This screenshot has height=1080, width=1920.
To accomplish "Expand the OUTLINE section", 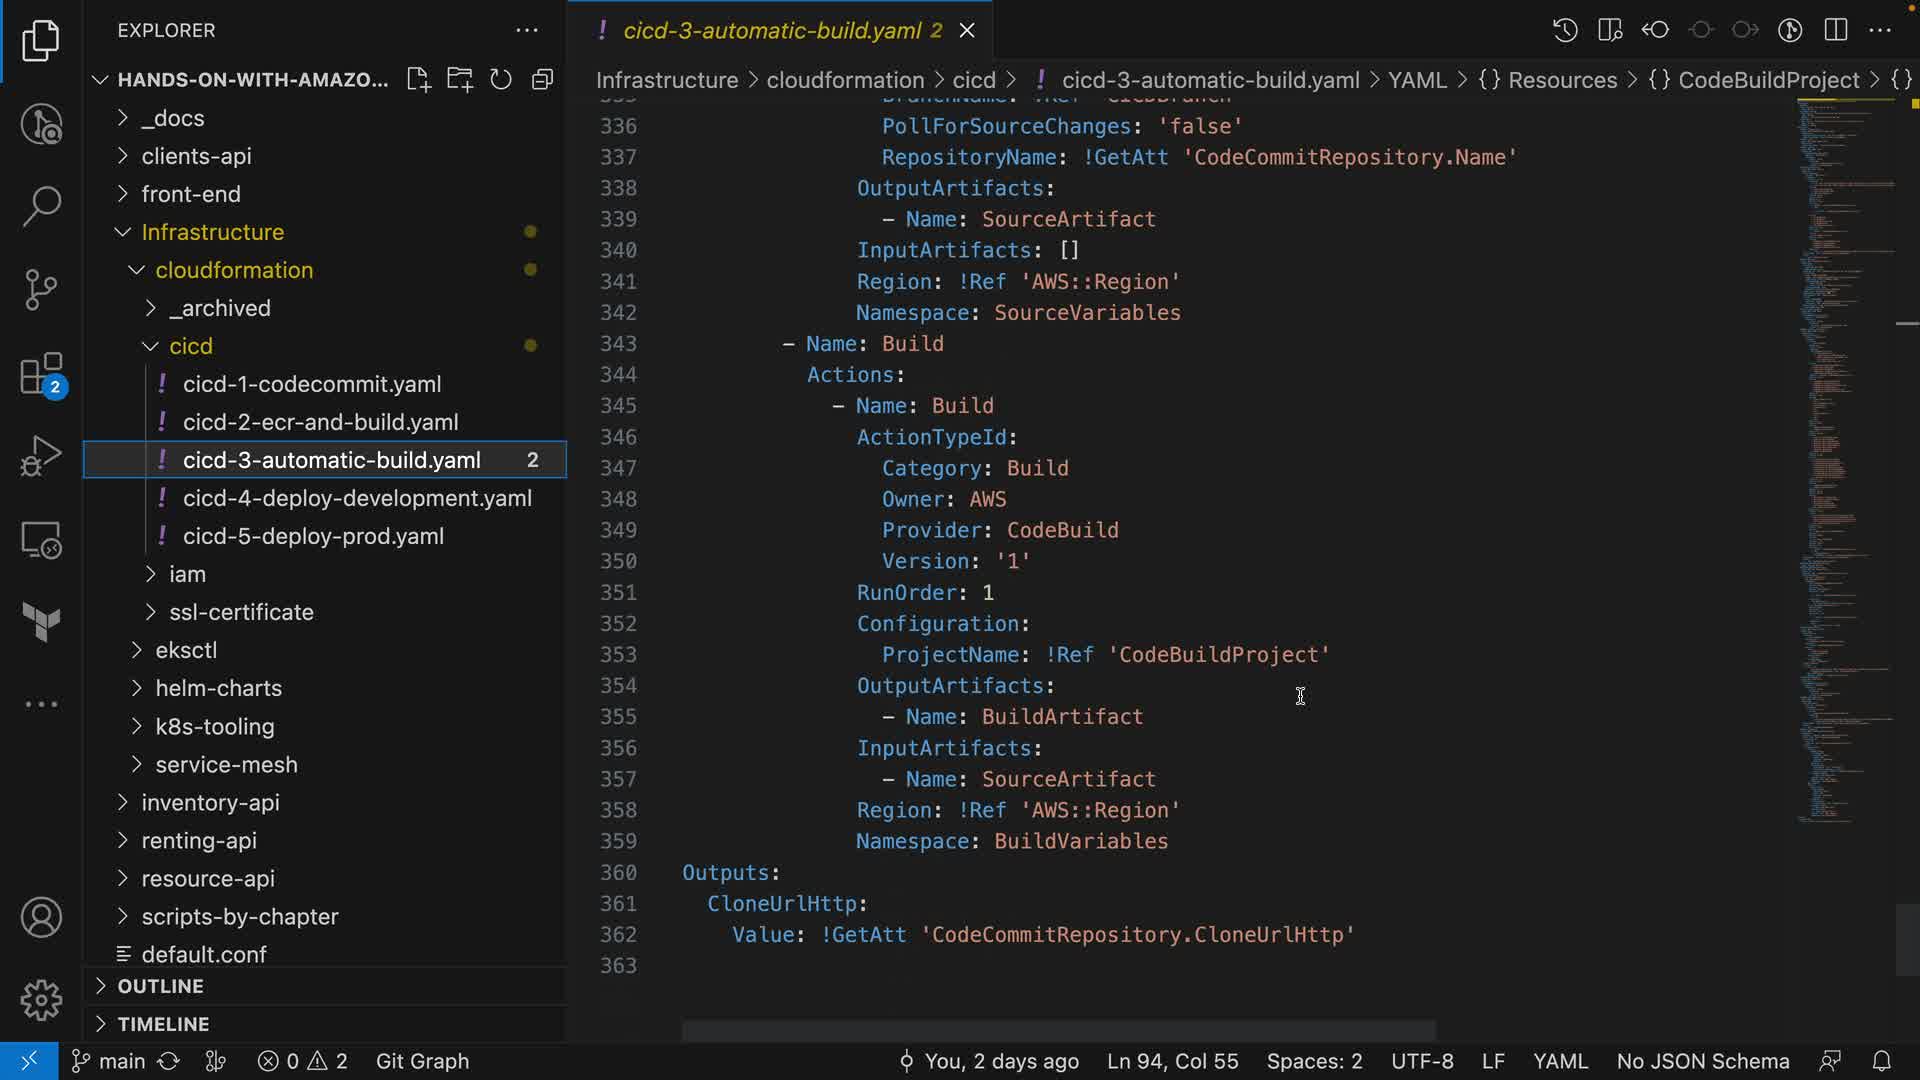I will pos(160,986).
